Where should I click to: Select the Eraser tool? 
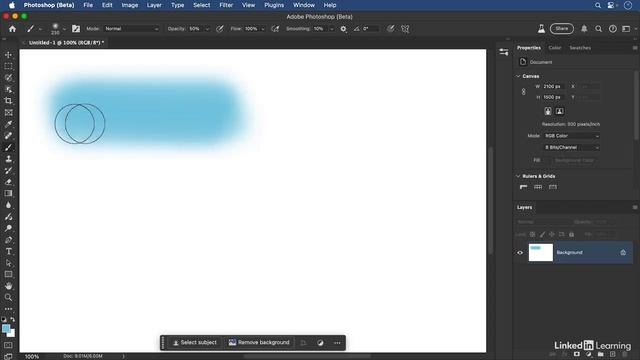pyautogui.click(x=8, y=182)
